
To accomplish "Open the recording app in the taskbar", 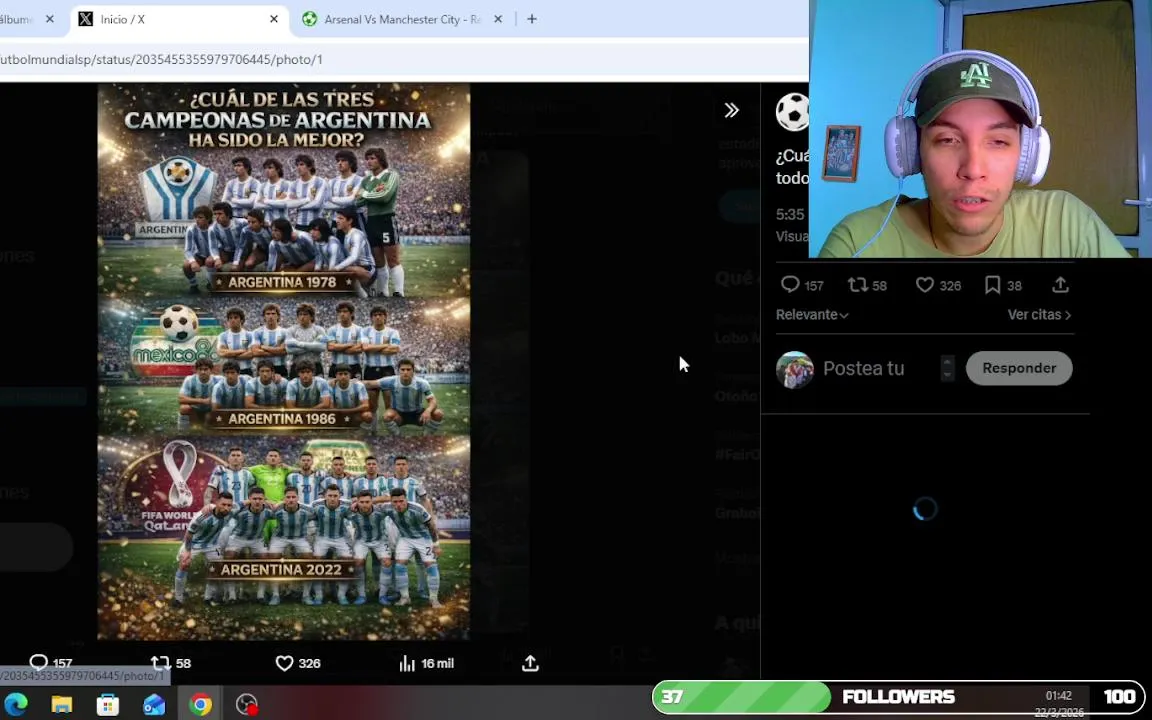I will tap(247, 705).
